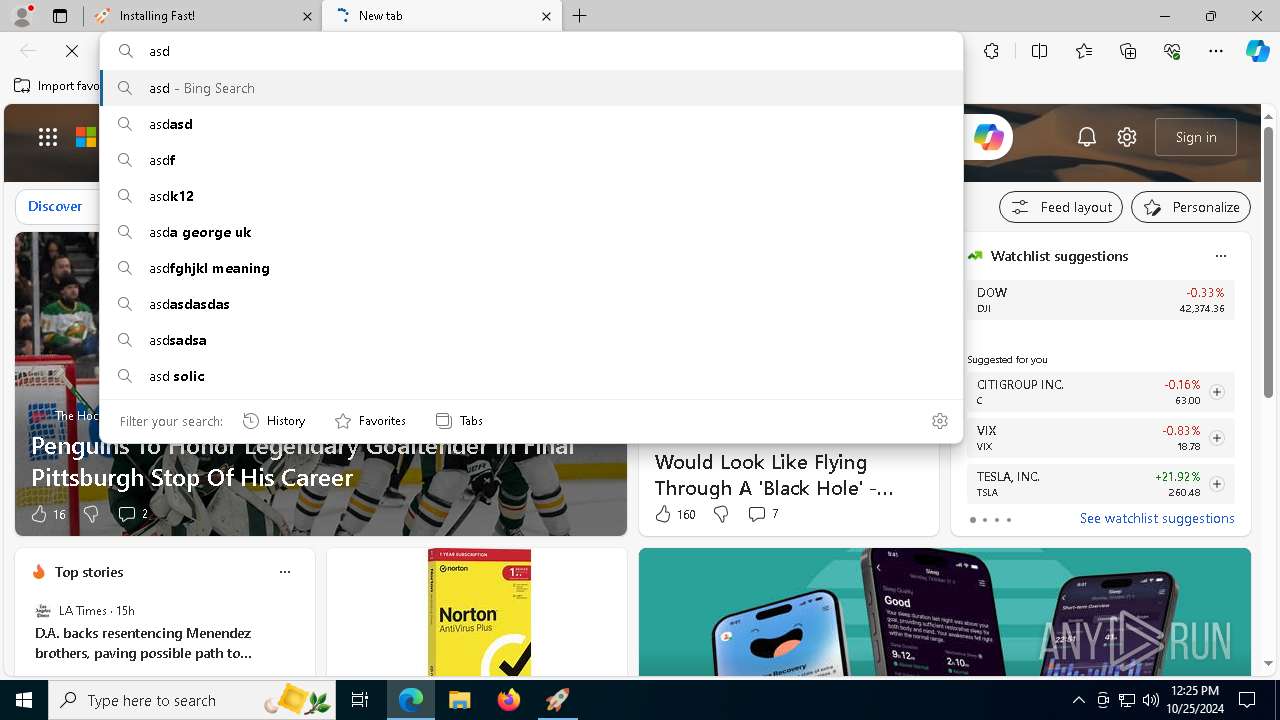Open the taskbar clock showing 12:25 PM

point(1194,700)
